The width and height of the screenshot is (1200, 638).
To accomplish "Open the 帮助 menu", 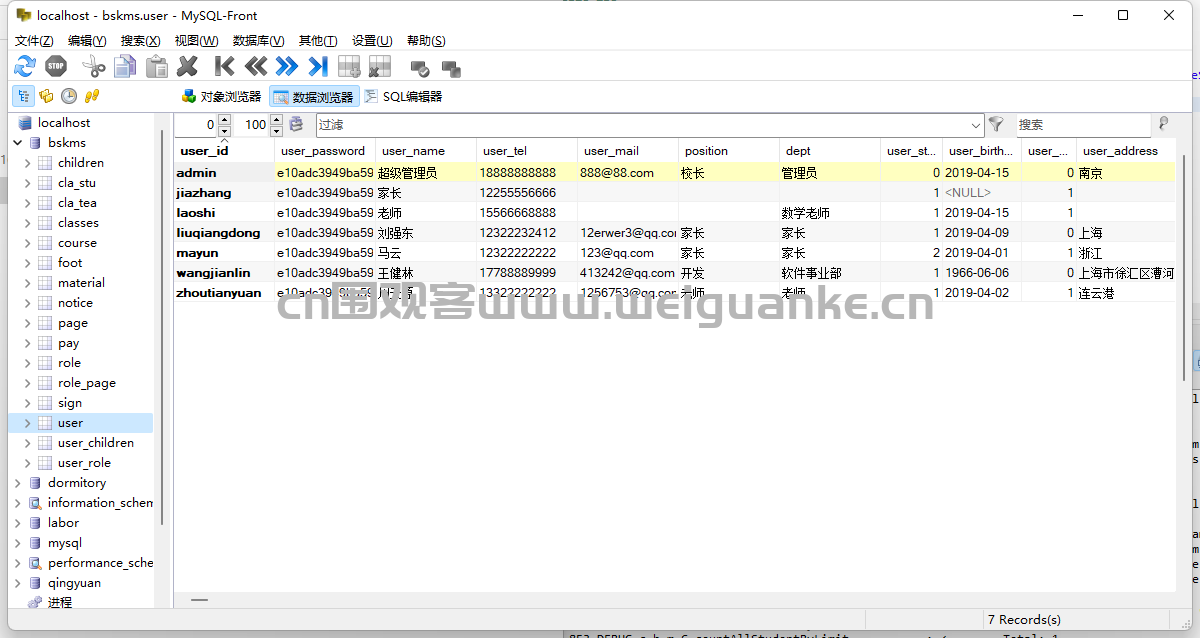I will point(426,41).
